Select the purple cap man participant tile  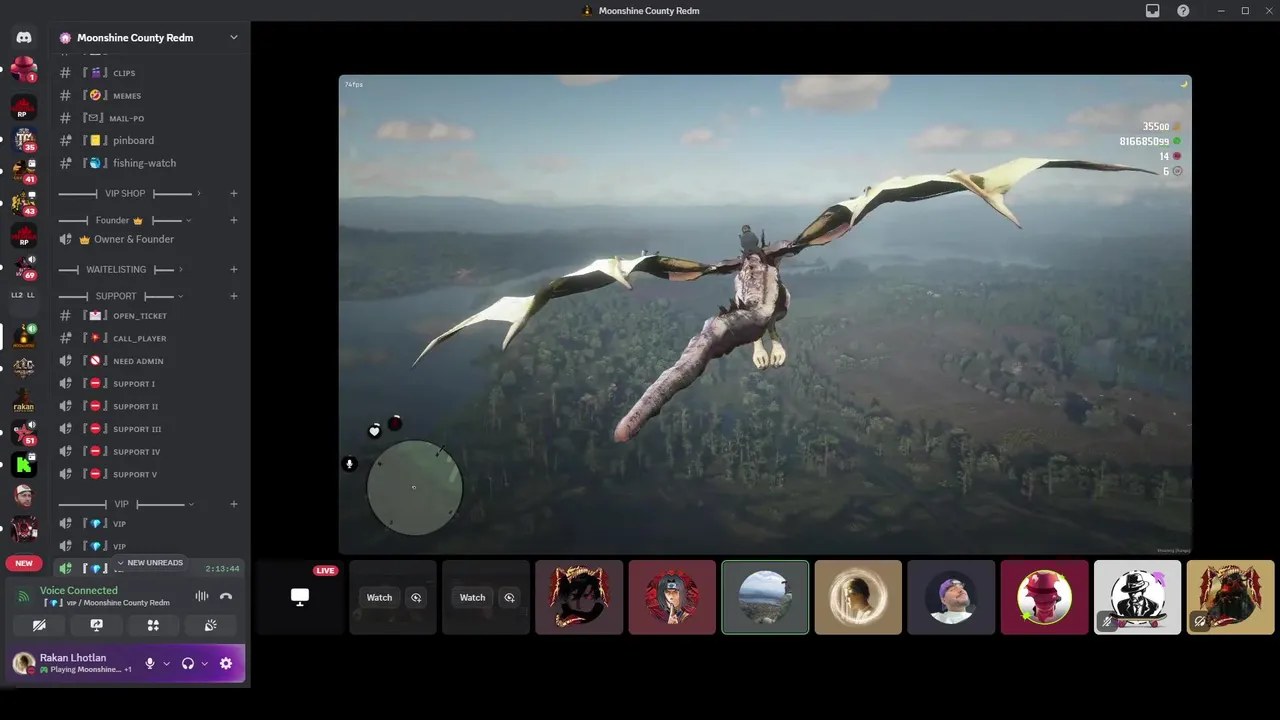click(951, 597)
